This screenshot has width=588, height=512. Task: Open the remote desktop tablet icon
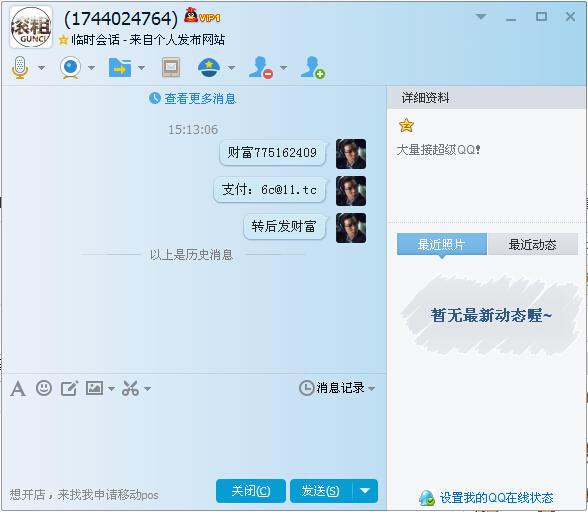pos(171,68)
